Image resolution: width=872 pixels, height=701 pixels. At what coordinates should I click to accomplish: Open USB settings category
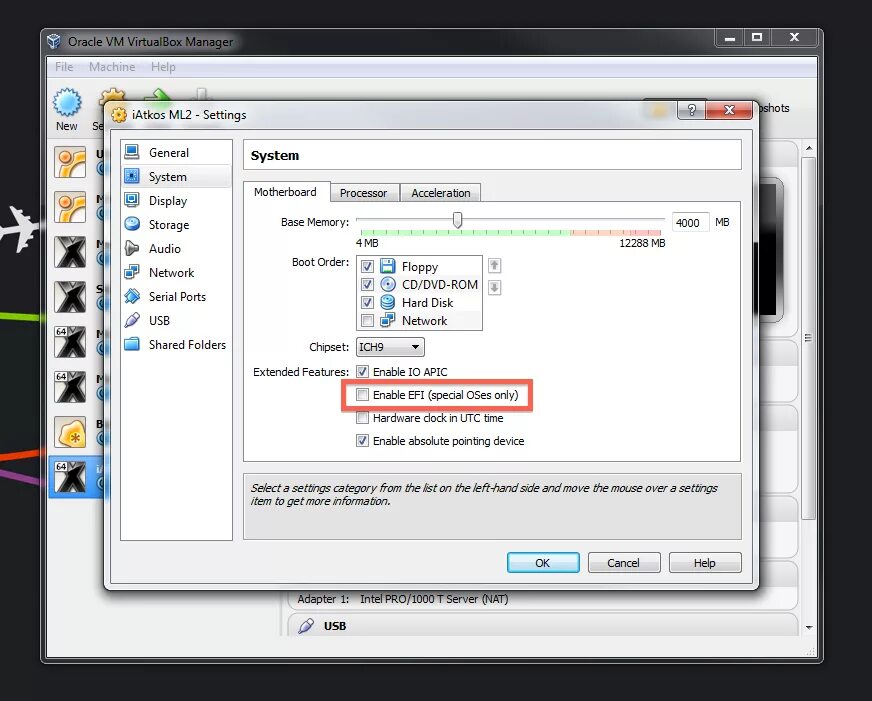click(x=176, y=320)
